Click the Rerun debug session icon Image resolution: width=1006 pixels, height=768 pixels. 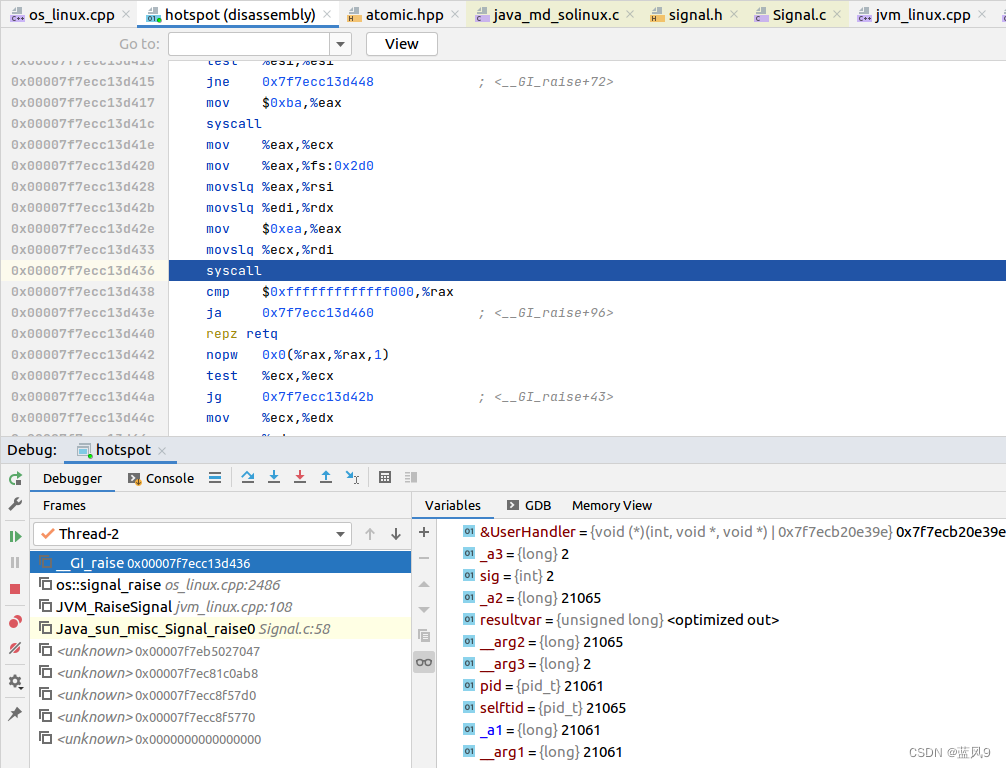[15, 478]
